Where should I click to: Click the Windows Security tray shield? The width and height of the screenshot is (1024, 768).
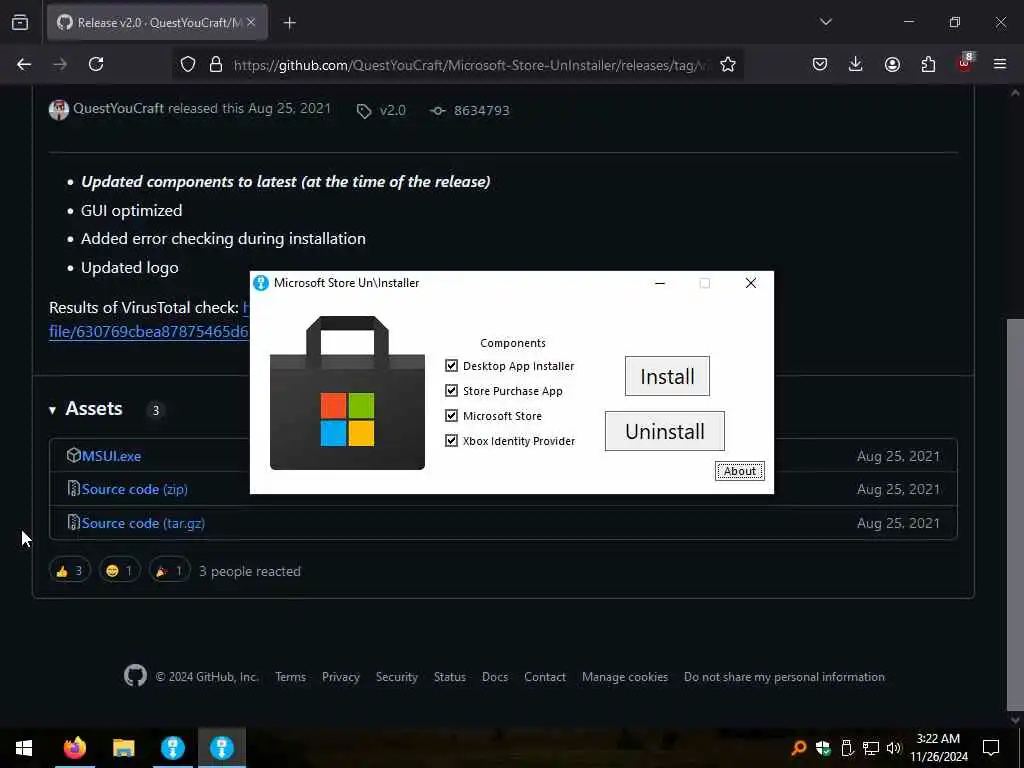[823, 748]
